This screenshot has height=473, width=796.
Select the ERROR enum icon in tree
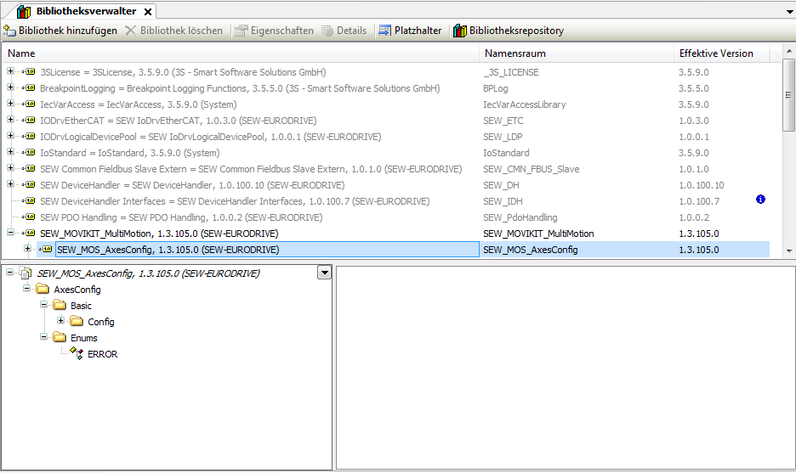point(76,354)
